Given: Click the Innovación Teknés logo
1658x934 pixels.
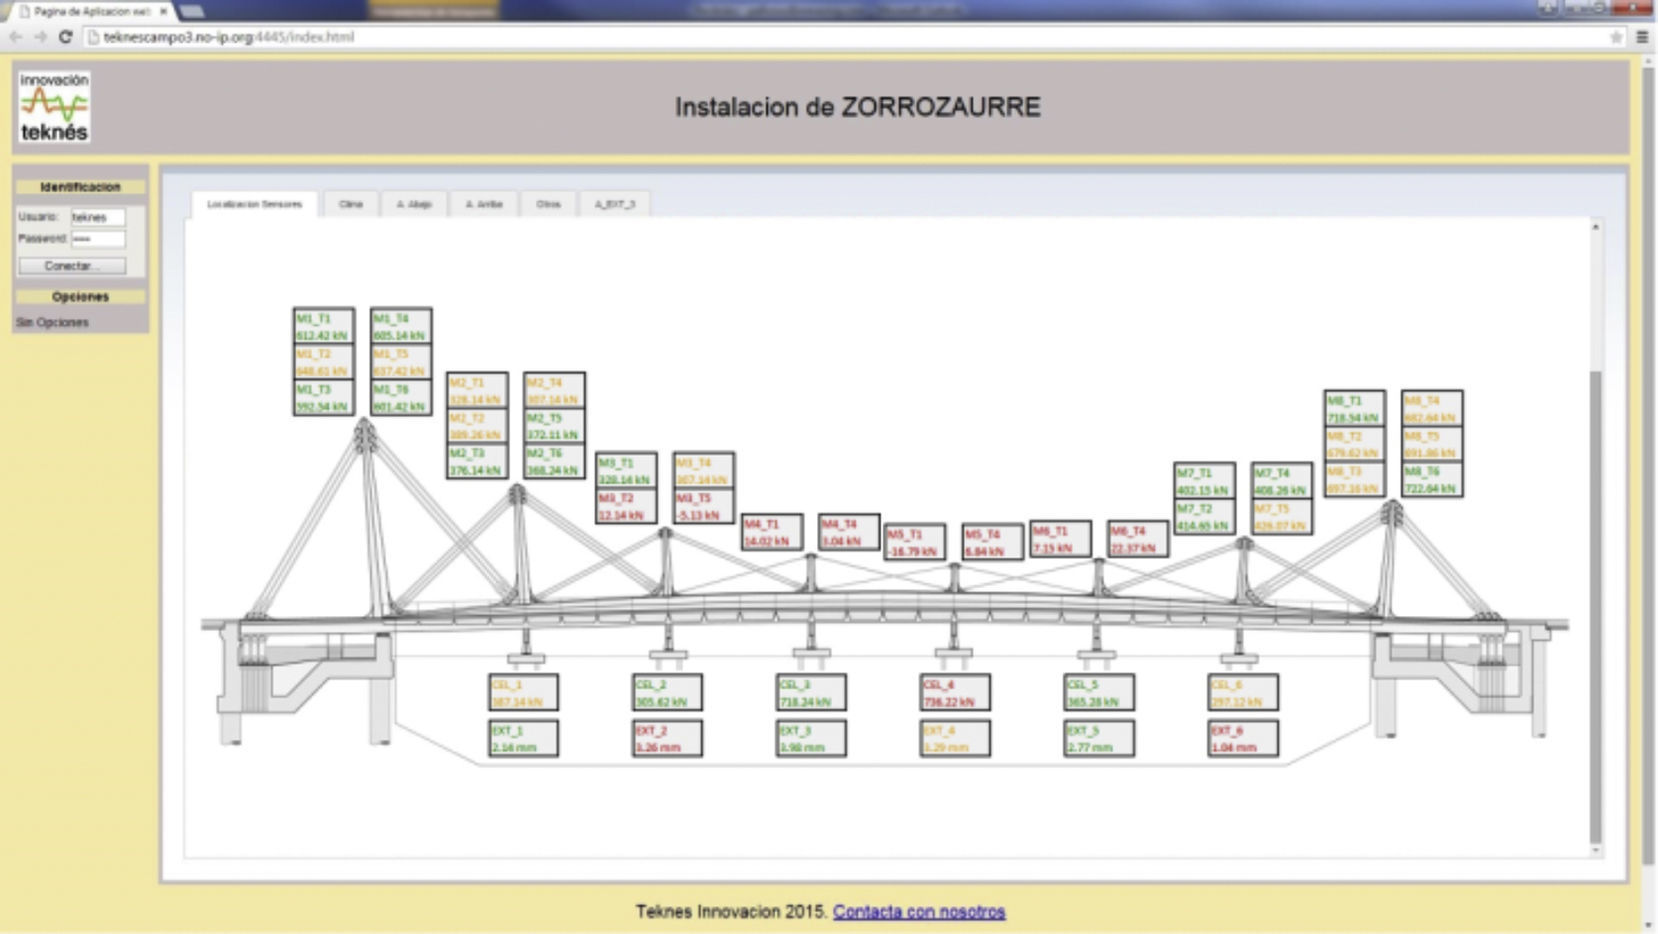Looking at the screenshot, I should point(54,106).
